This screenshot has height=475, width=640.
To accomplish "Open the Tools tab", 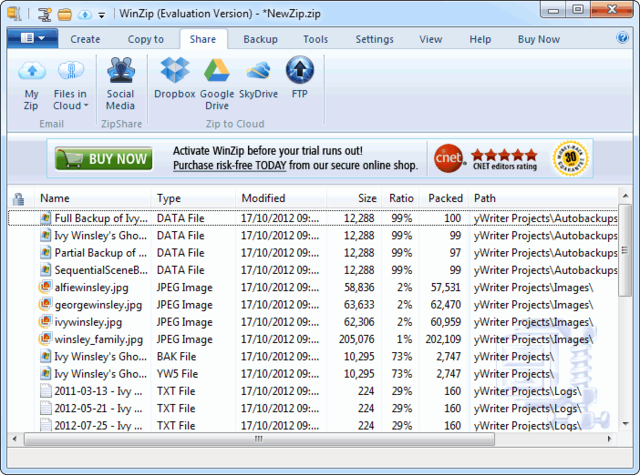I will [316, 39].
